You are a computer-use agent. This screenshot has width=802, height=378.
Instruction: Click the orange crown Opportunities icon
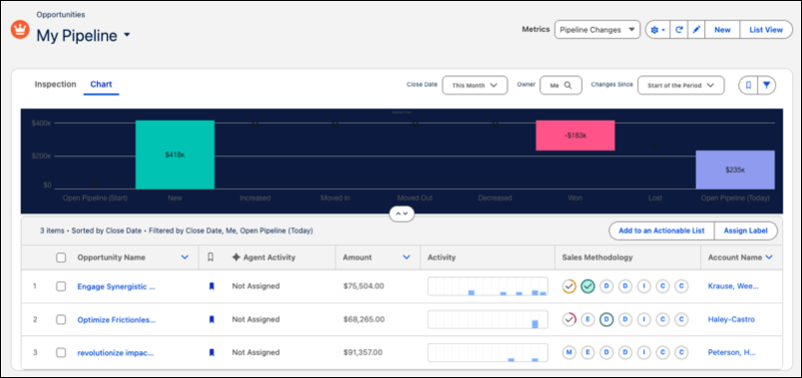click(19, 30)
